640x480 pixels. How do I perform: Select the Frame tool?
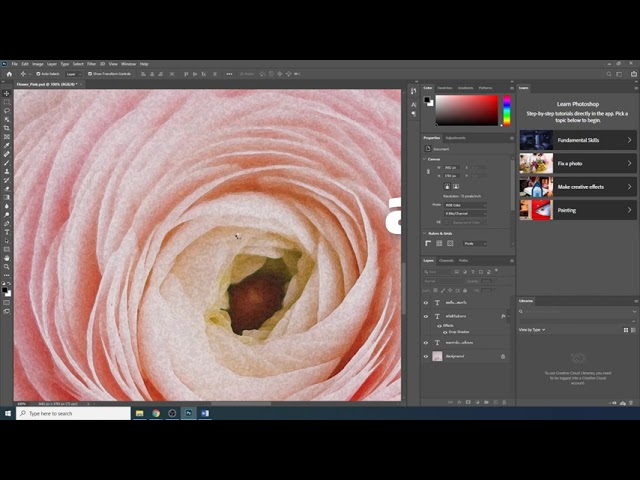7,137
